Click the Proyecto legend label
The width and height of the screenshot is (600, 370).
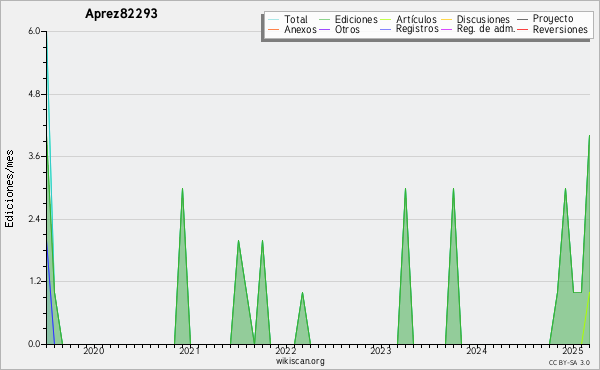point(553,19)
